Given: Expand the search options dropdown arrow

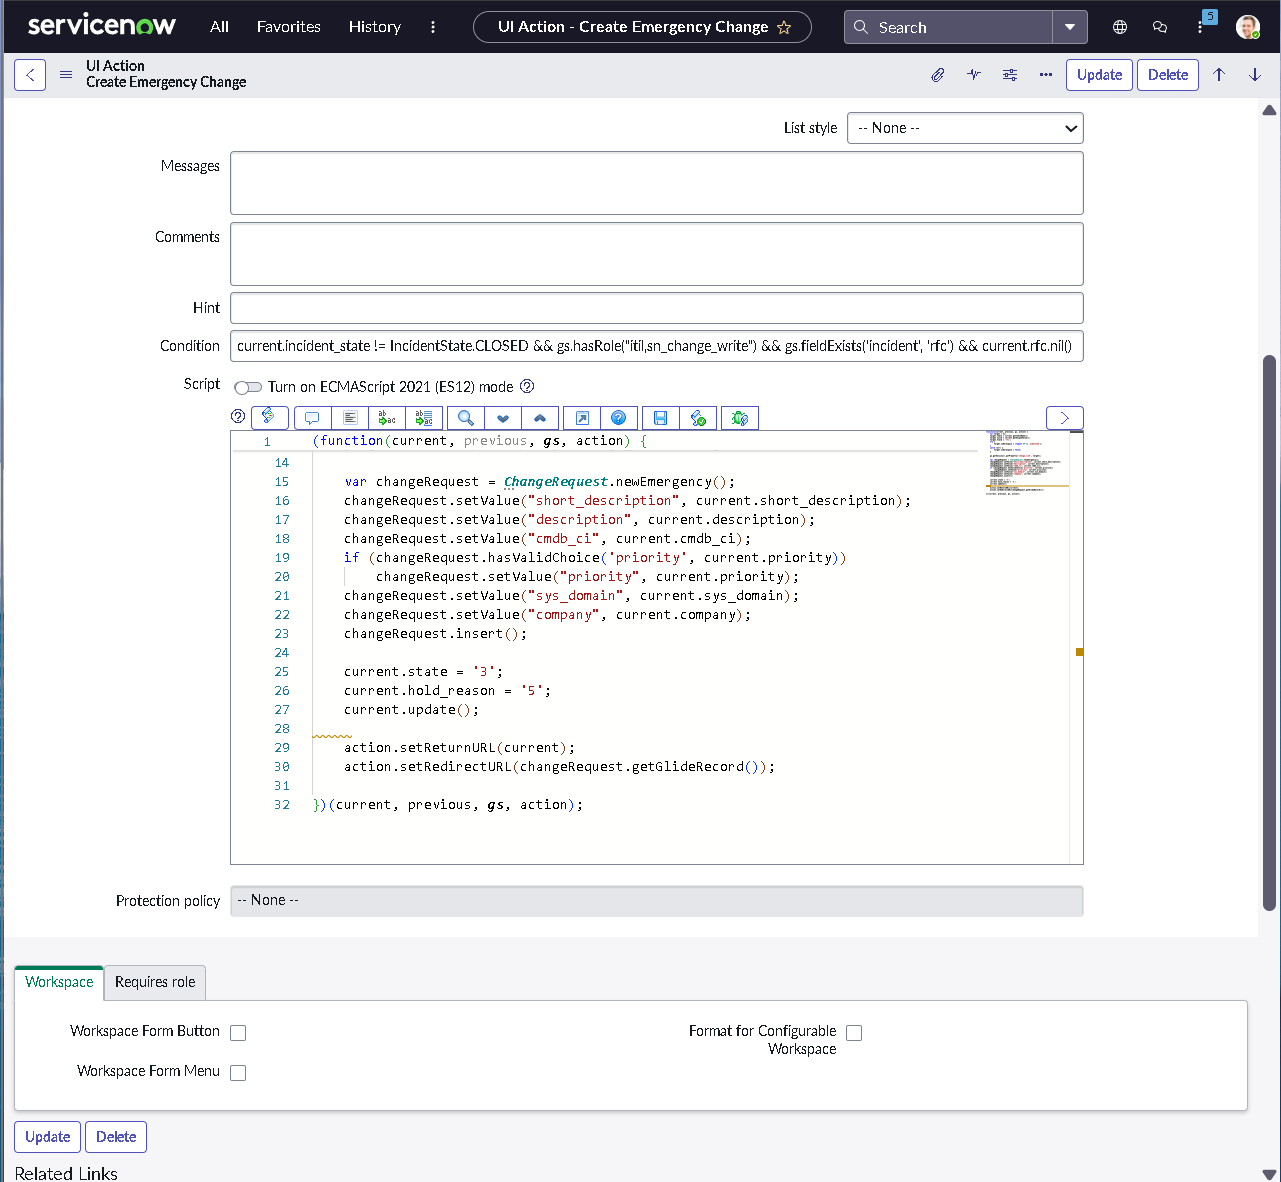Looking at the screenshot, I should [1070, 27].
